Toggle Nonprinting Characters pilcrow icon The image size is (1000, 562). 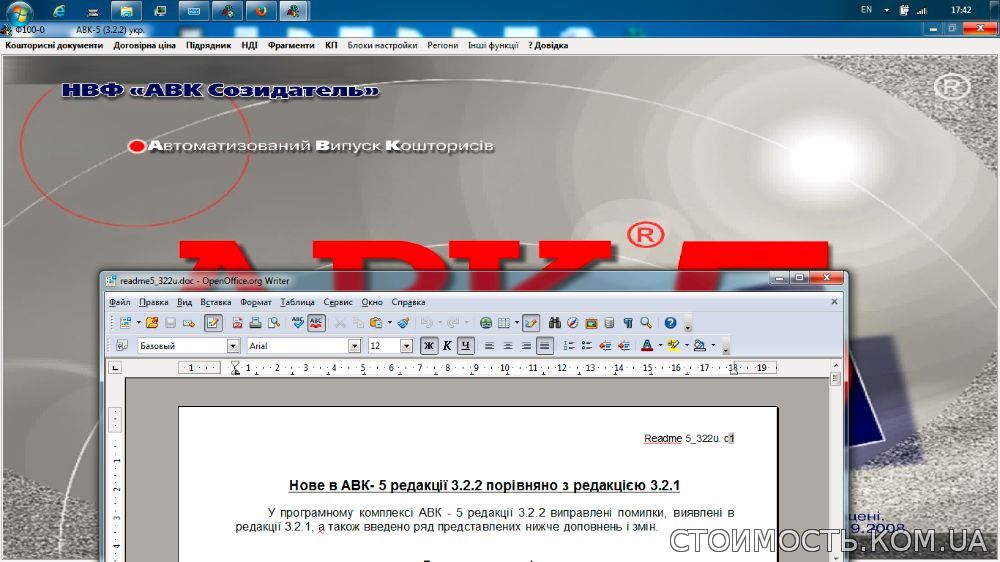click(628, 323)
